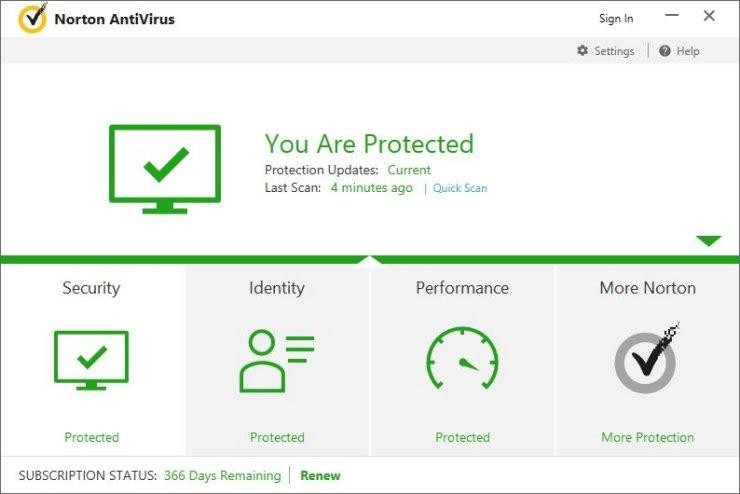This screenshot has height=494, width=740.
Task: Start a Quick Scan
Action: (x=460, y=188)
